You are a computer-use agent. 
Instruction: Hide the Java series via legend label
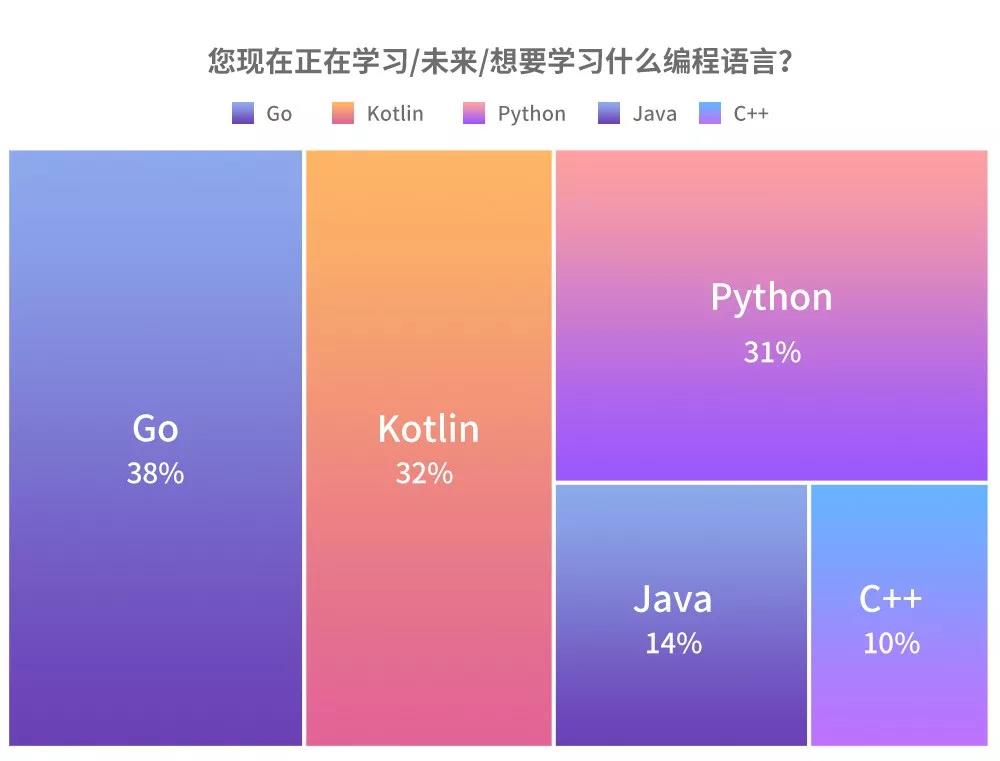[x=654, y=114]
